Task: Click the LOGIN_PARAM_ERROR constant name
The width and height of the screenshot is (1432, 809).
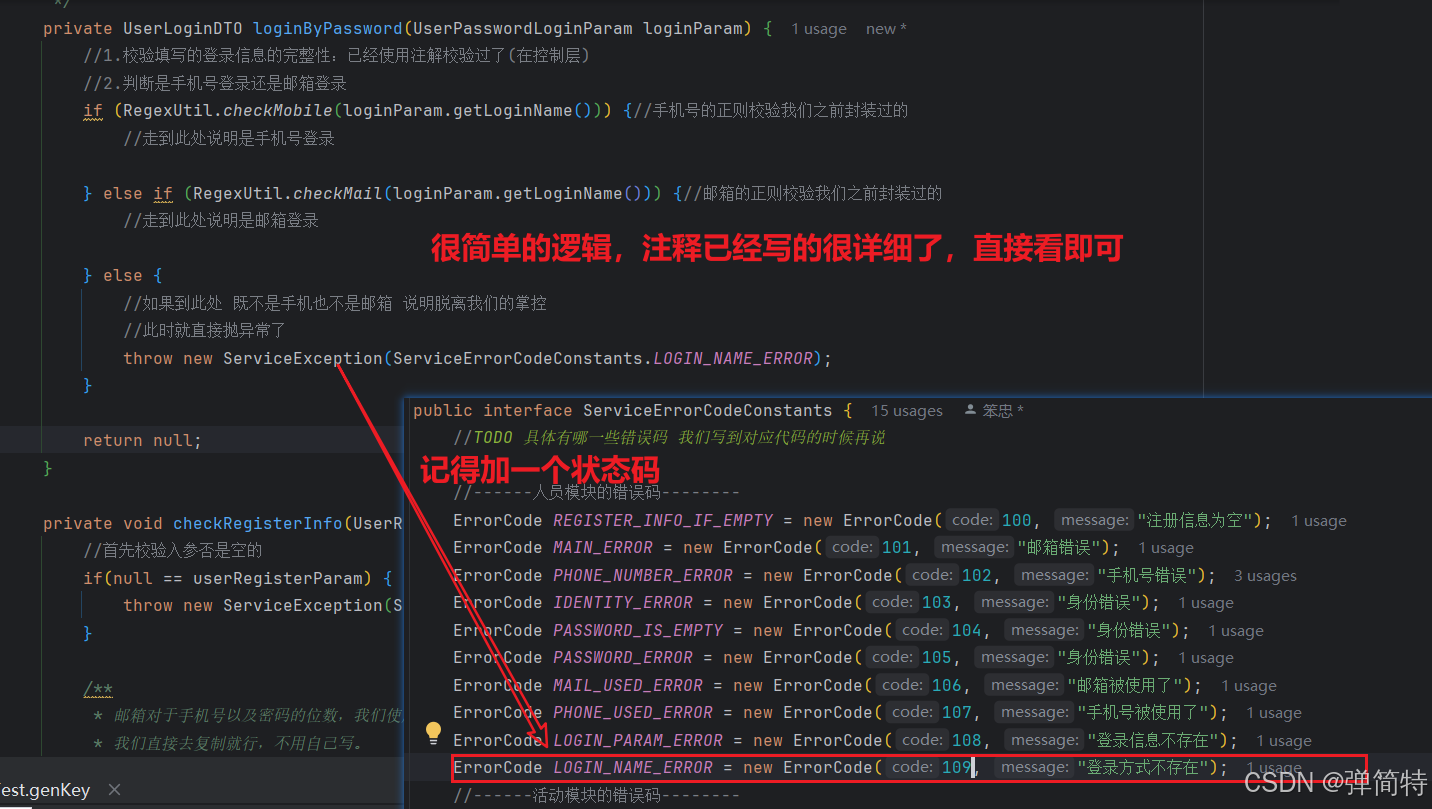Action: (x=638, y=740)
